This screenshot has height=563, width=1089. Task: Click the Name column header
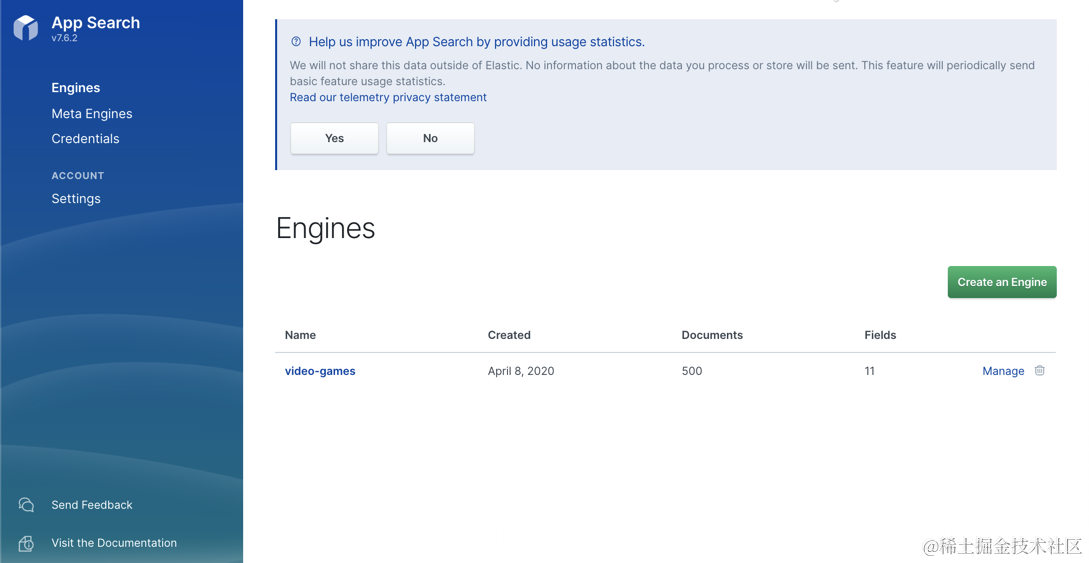point(300,335)
